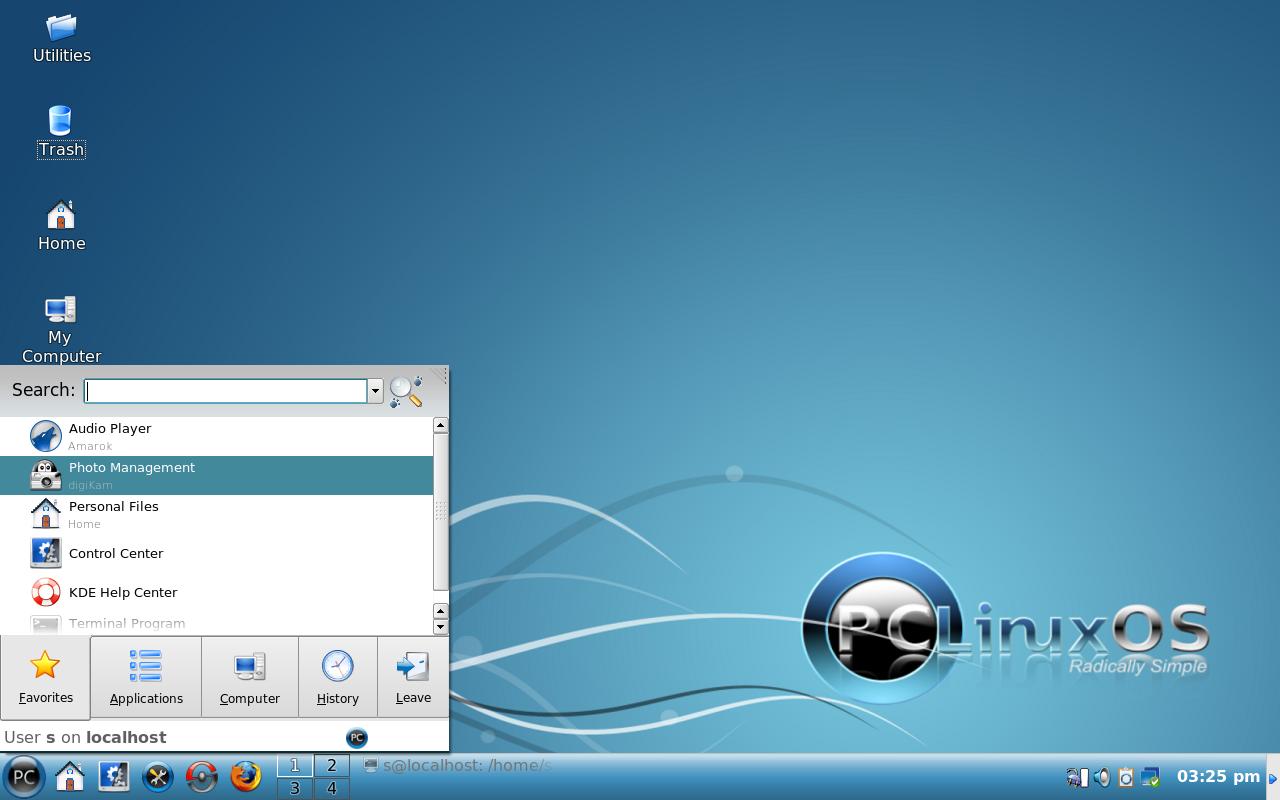
Task: Launch the red circular package manager icon in the taskbar
Action: click(202, 776)
